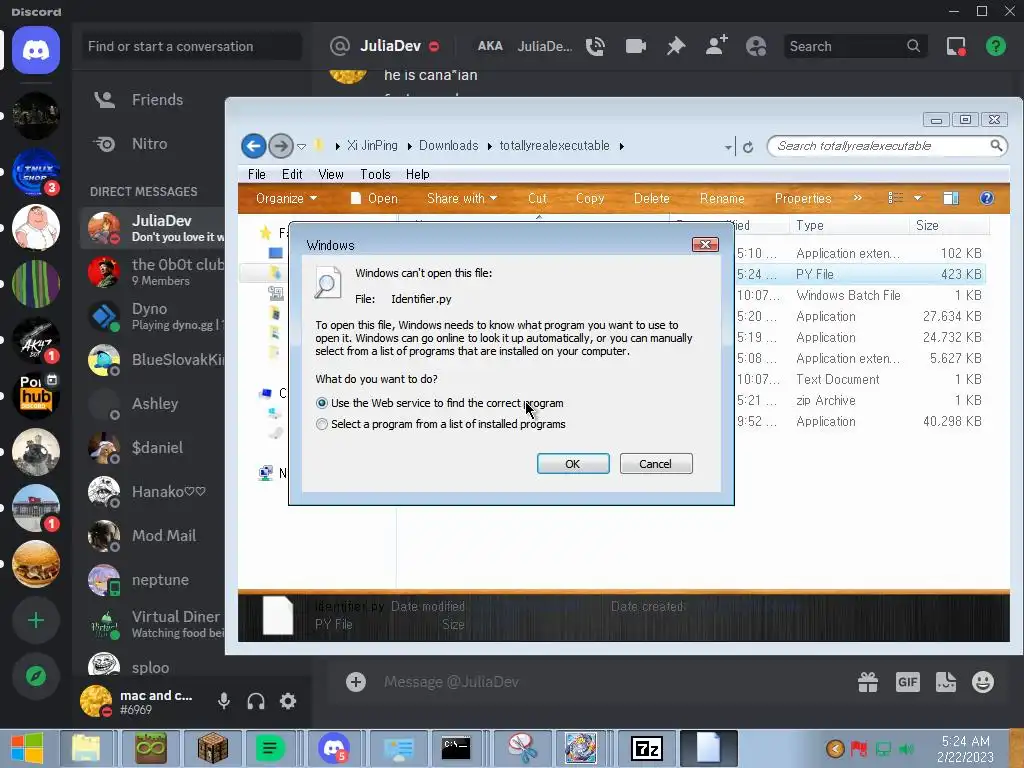Open GIF picker in Discord
Screen dimensions: 1024x768
click(x=908, y=682)
